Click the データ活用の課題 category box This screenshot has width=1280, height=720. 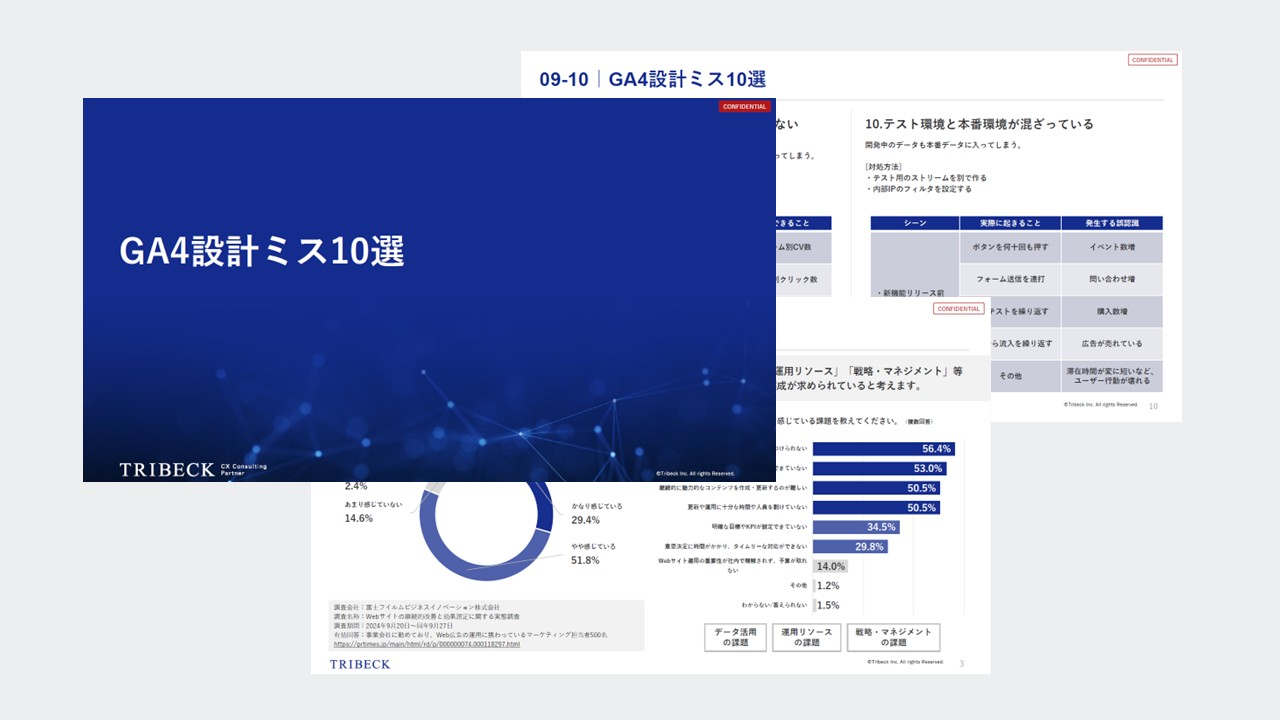(x=734, y=637)
